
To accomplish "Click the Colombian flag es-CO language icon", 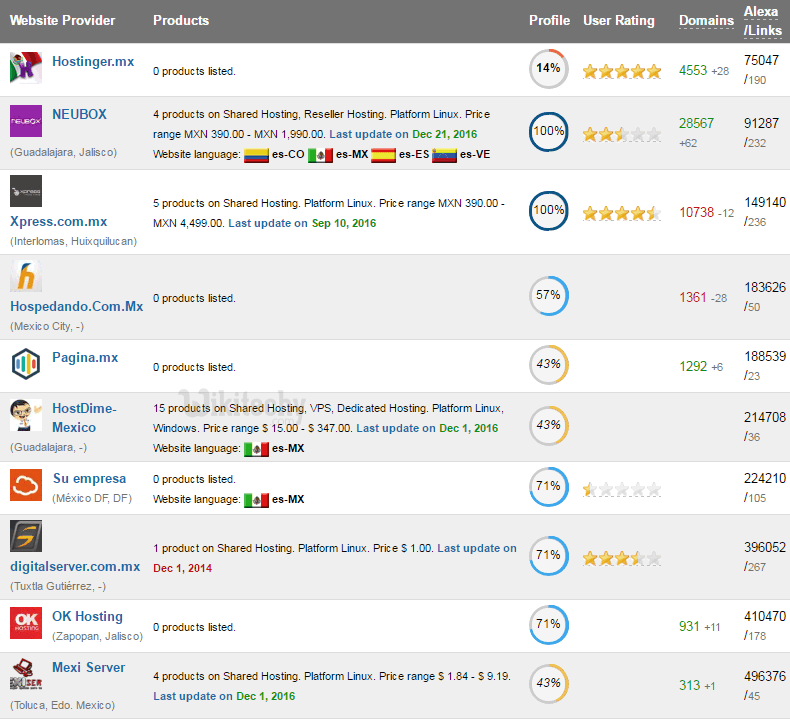I will click(x=257, y=155).
